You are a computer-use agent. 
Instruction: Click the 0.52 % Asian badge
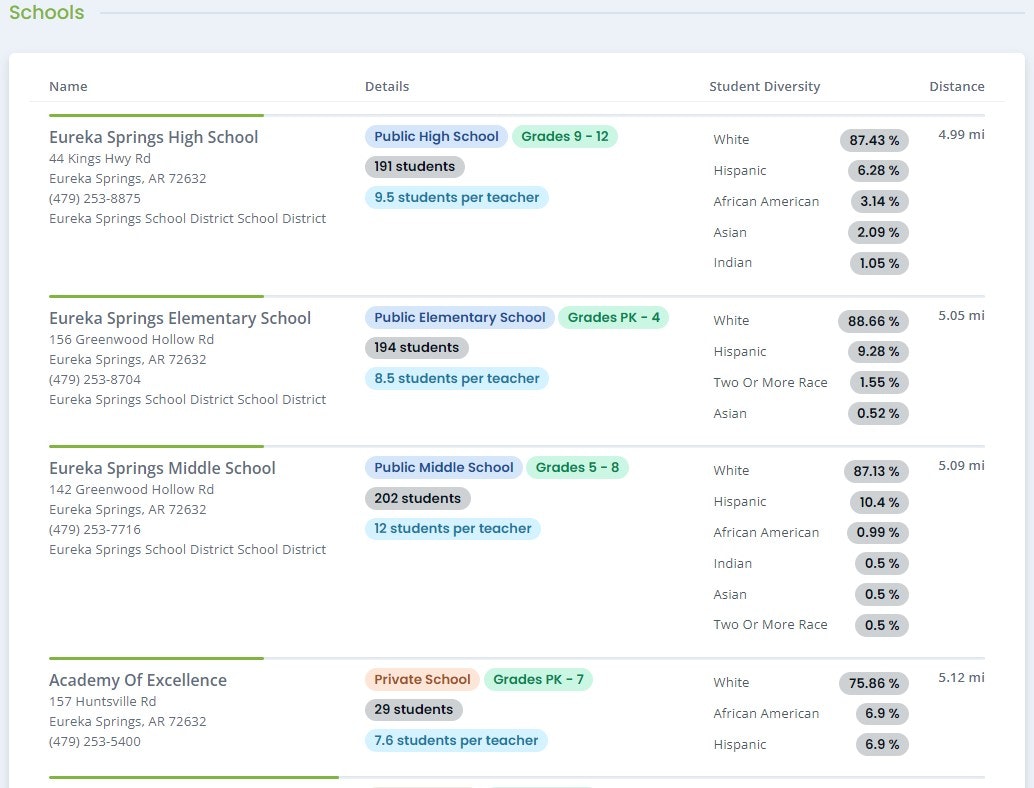click(x=878, y=413)
